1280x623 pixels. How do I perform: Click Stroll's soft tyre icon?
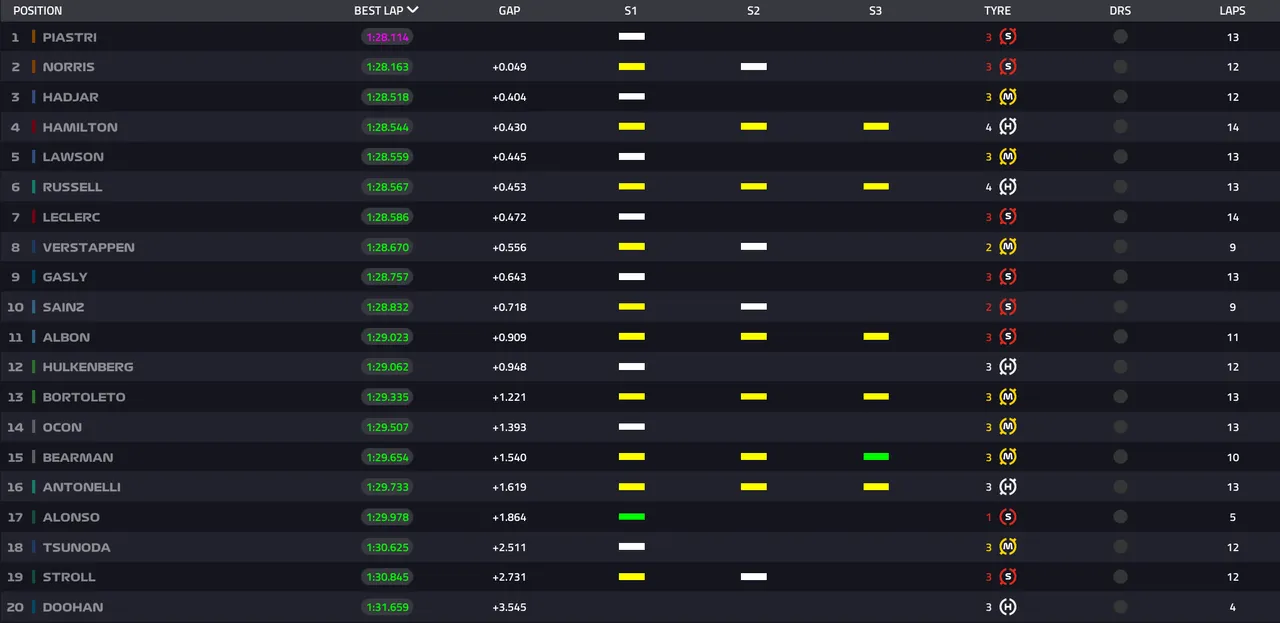pos(1008,577)
